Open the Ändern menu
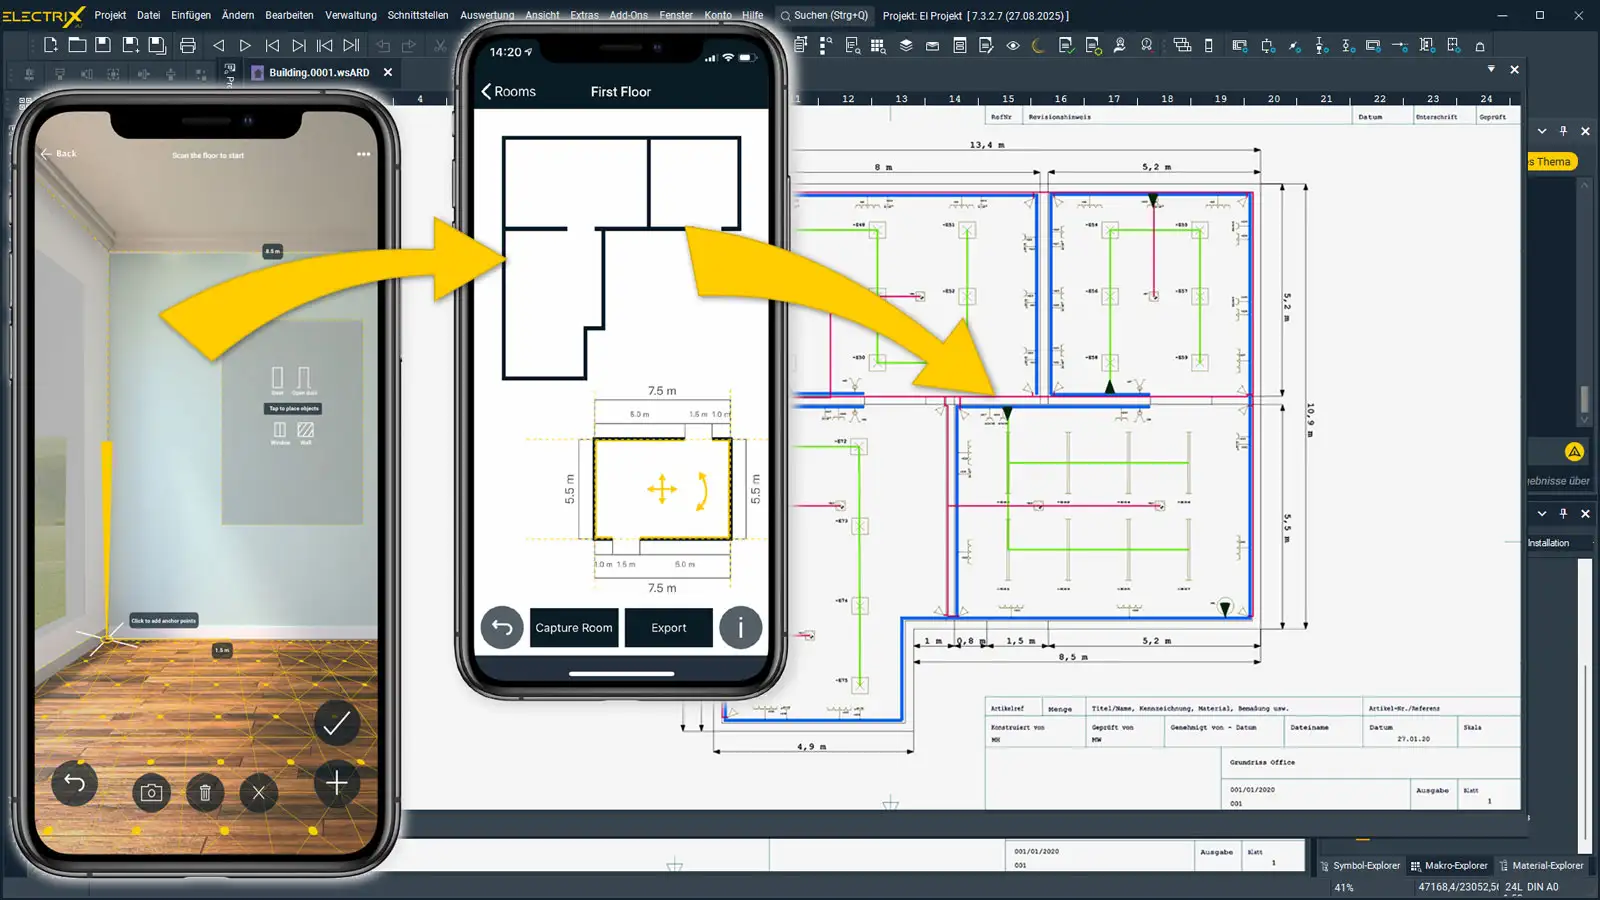 tap(238, 15)
